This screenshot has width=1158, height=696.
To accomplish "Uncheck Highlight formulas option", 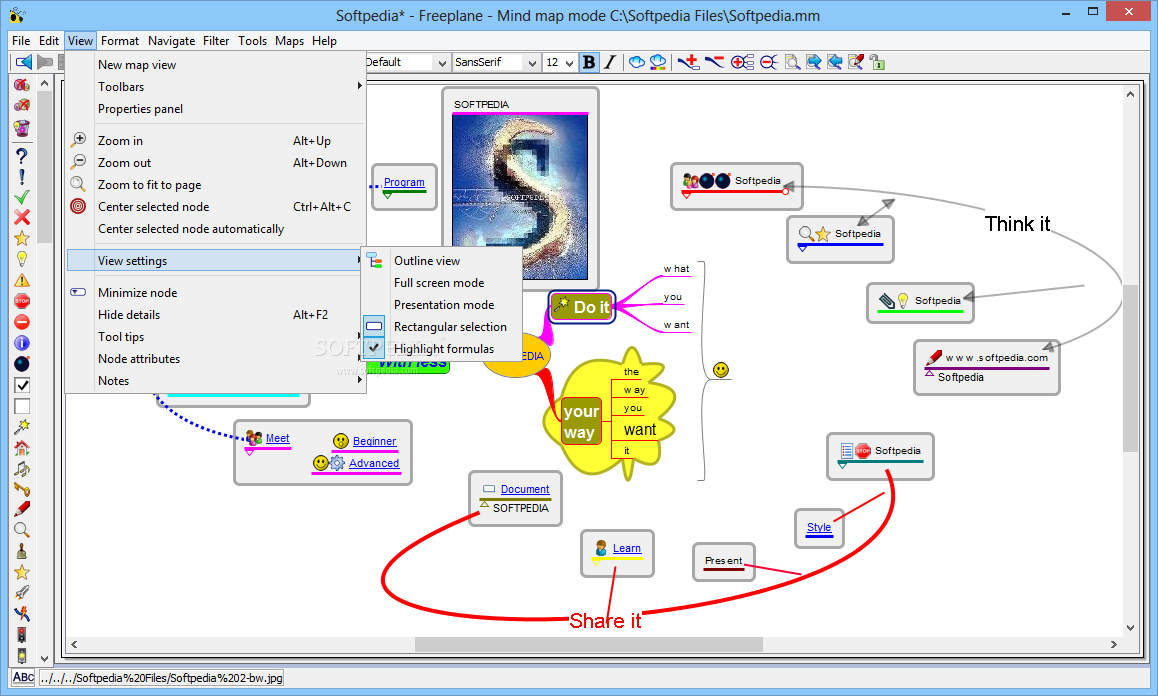I will click(x=442, y=349).
